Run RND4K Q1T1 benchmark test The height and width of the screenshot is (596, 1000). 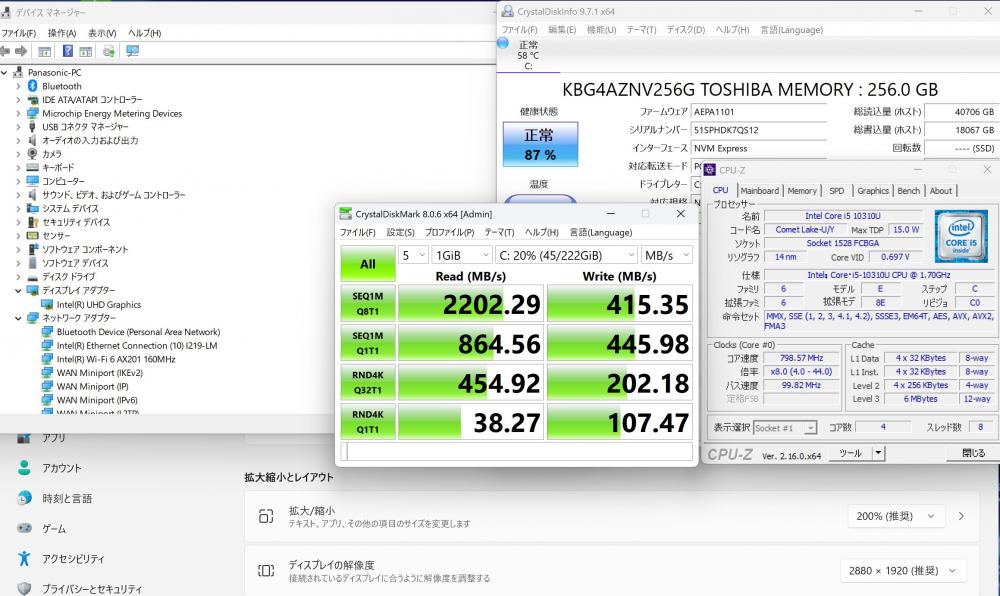tap(368, 422)
